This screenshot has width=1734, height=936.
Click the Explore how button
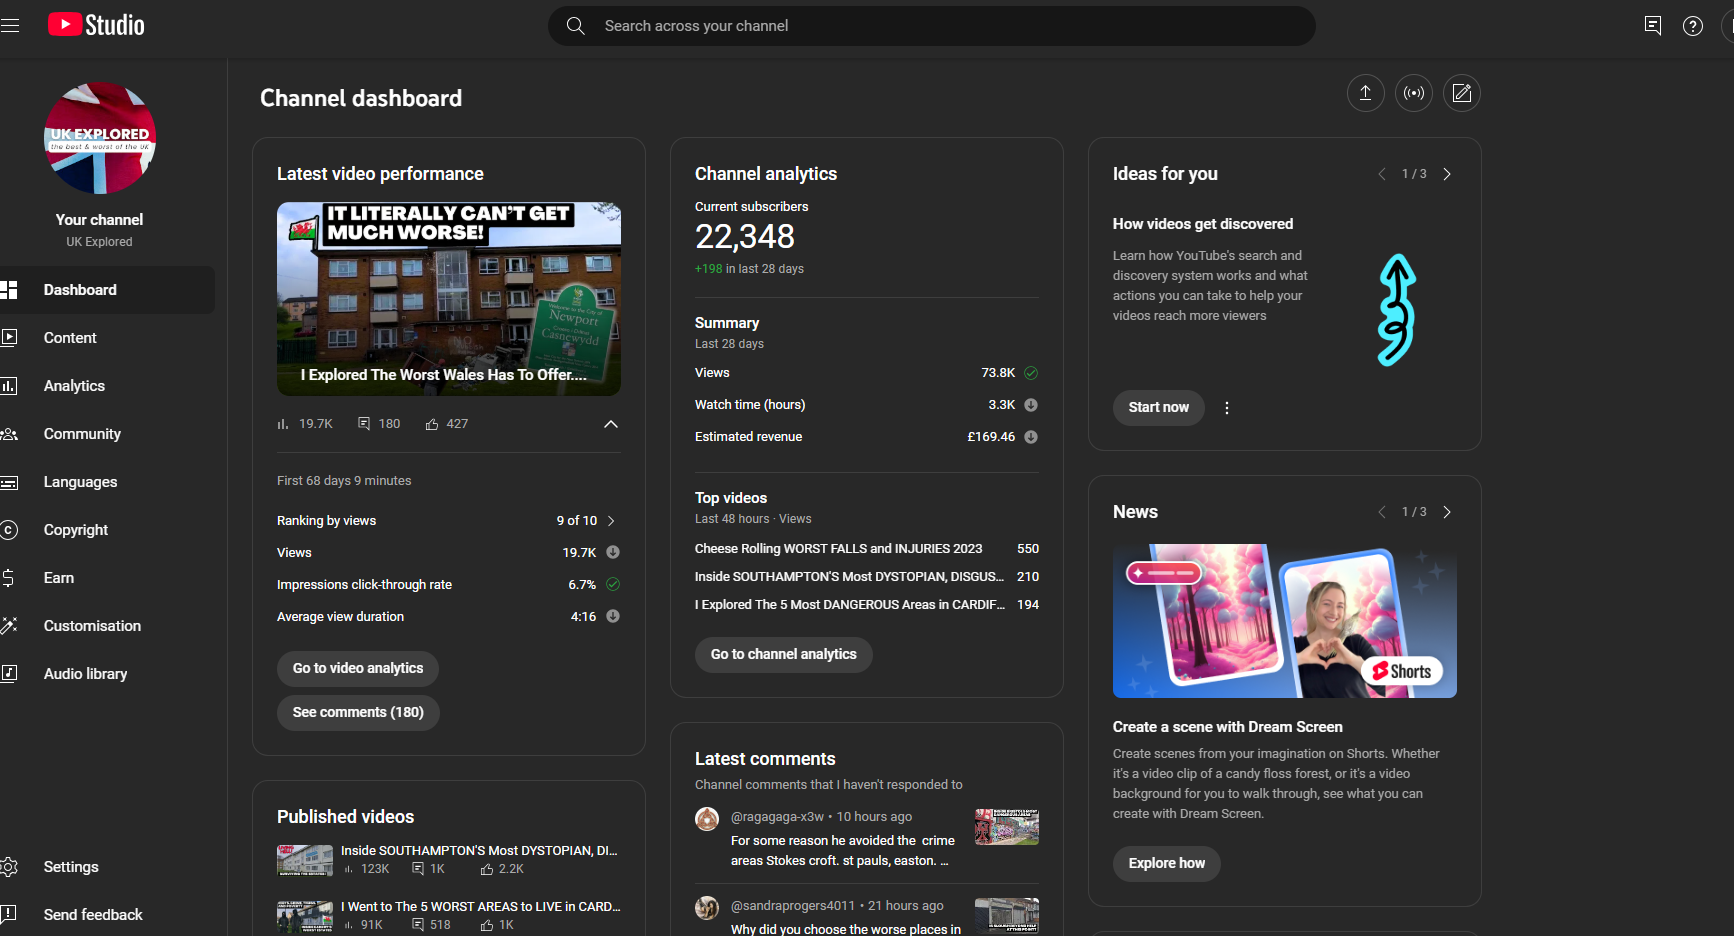click(x=1167, y=863)
